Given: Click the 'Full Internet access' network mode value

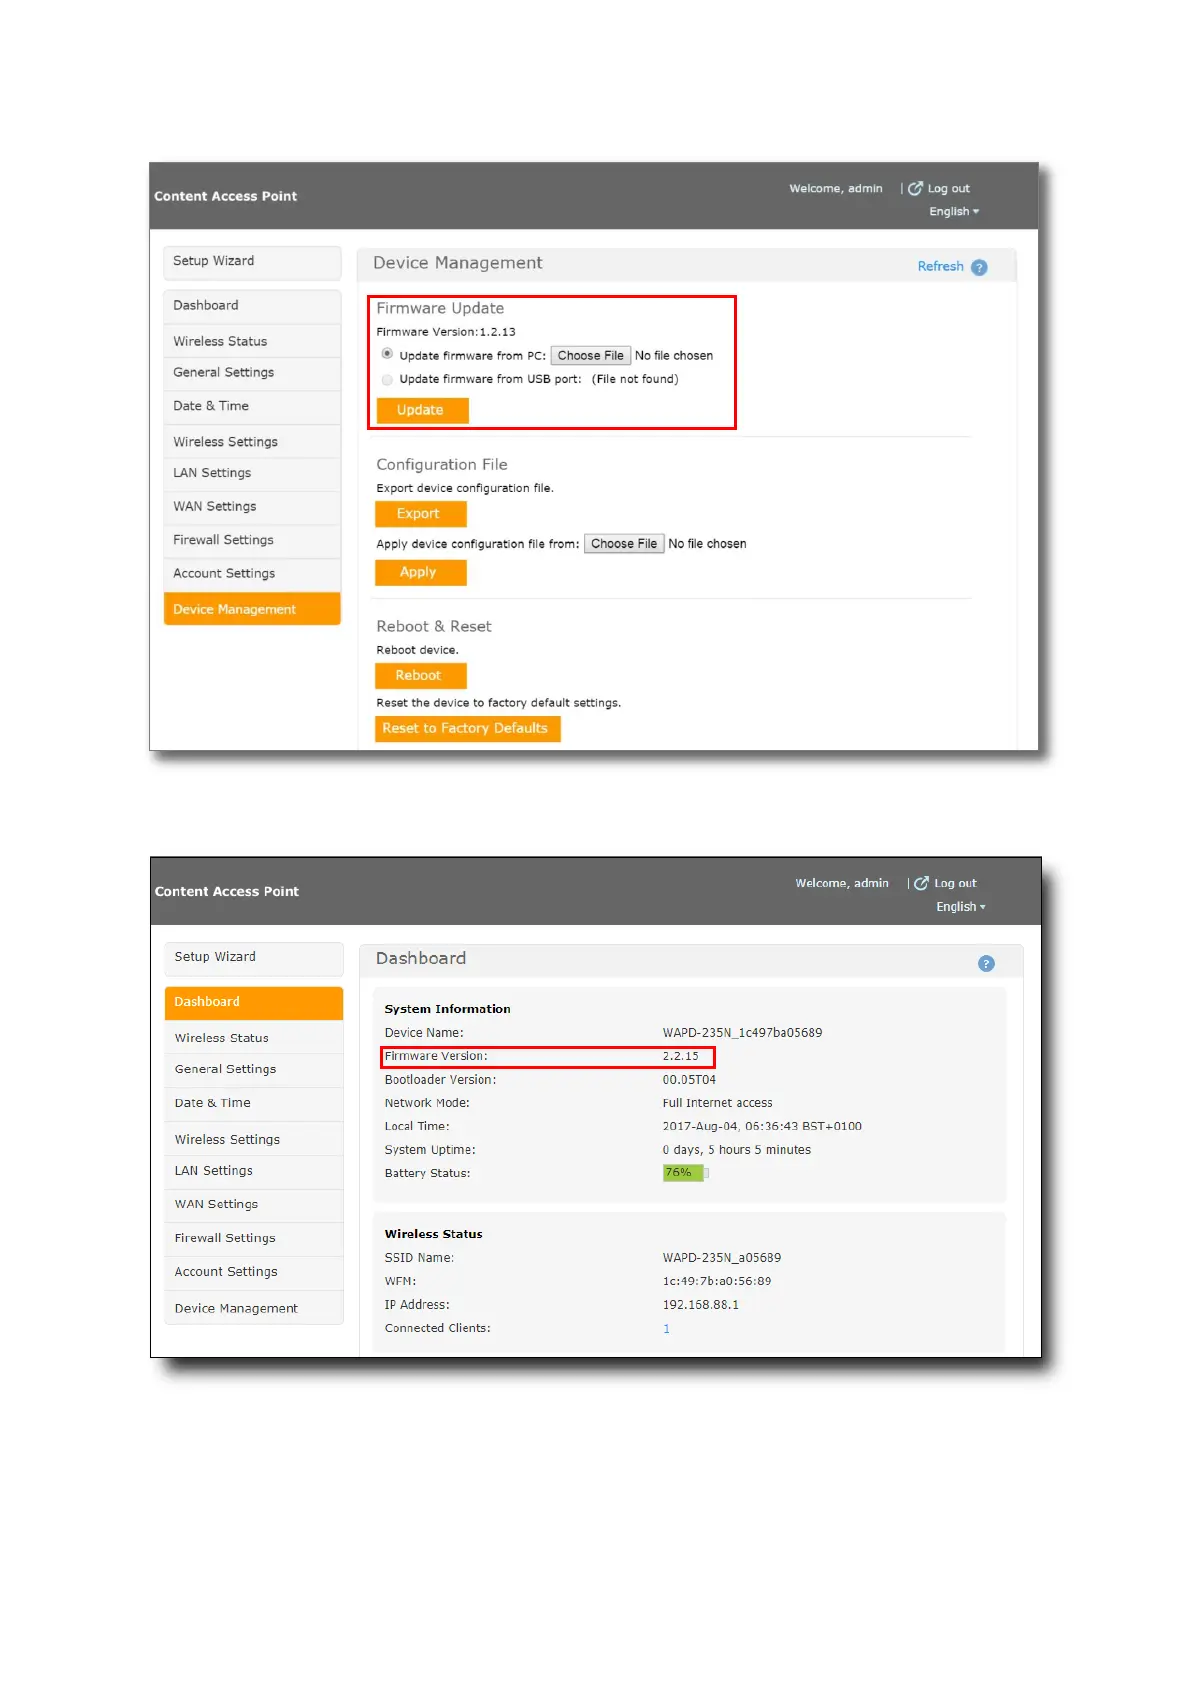Looking at the screenshot, I should pos(718,1103).
